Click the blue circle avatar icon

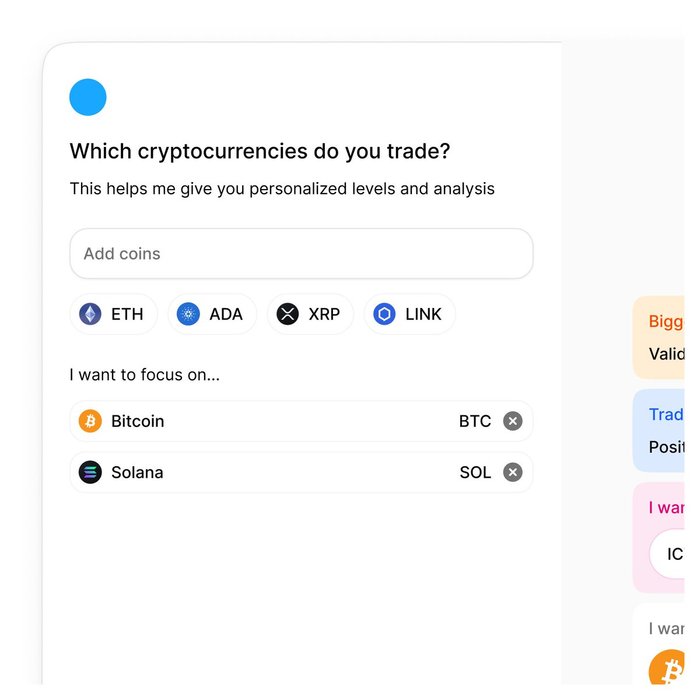point(88,97)
